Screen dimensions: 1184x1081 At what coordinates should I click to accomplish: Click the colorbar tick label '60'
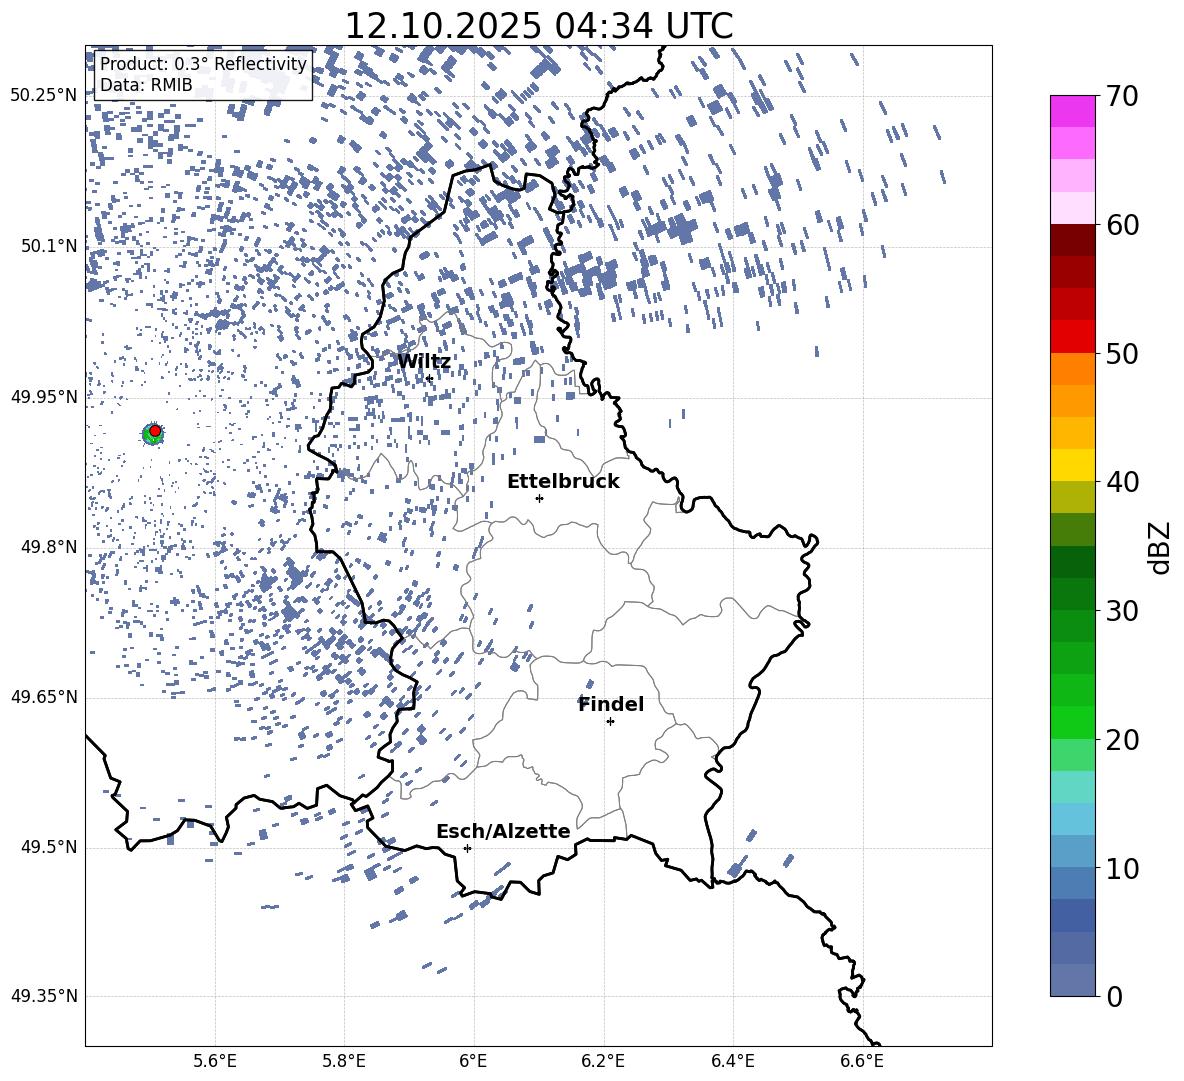point(1123,225)
